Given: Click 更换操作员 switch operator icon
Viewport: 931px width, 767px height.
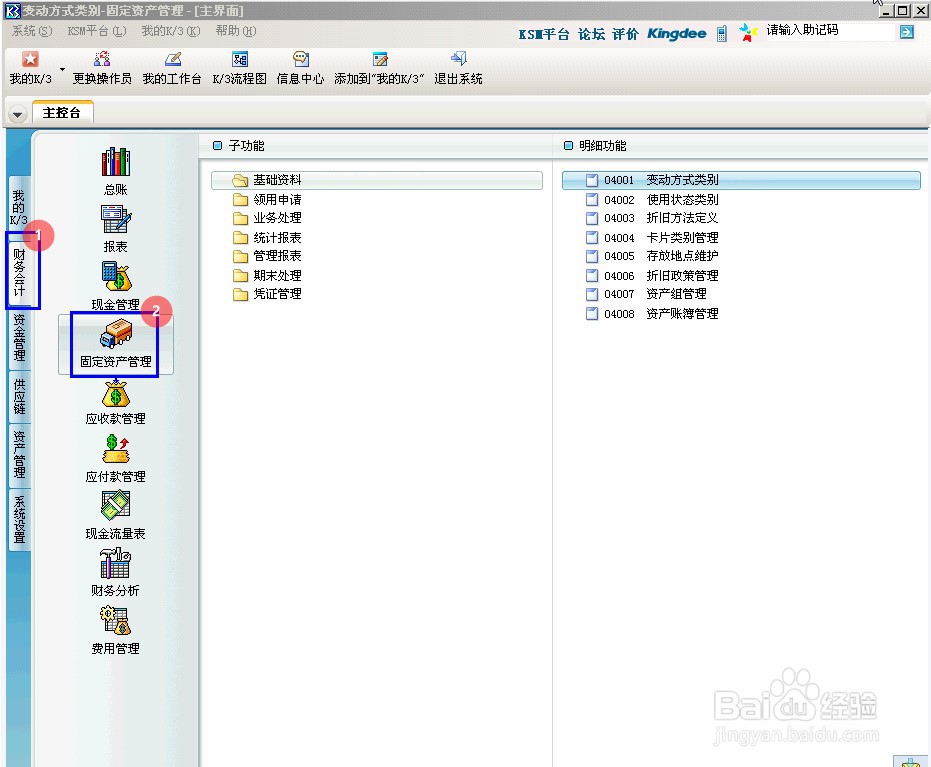Looking at the screenshot, I should [x=102, y=68].
